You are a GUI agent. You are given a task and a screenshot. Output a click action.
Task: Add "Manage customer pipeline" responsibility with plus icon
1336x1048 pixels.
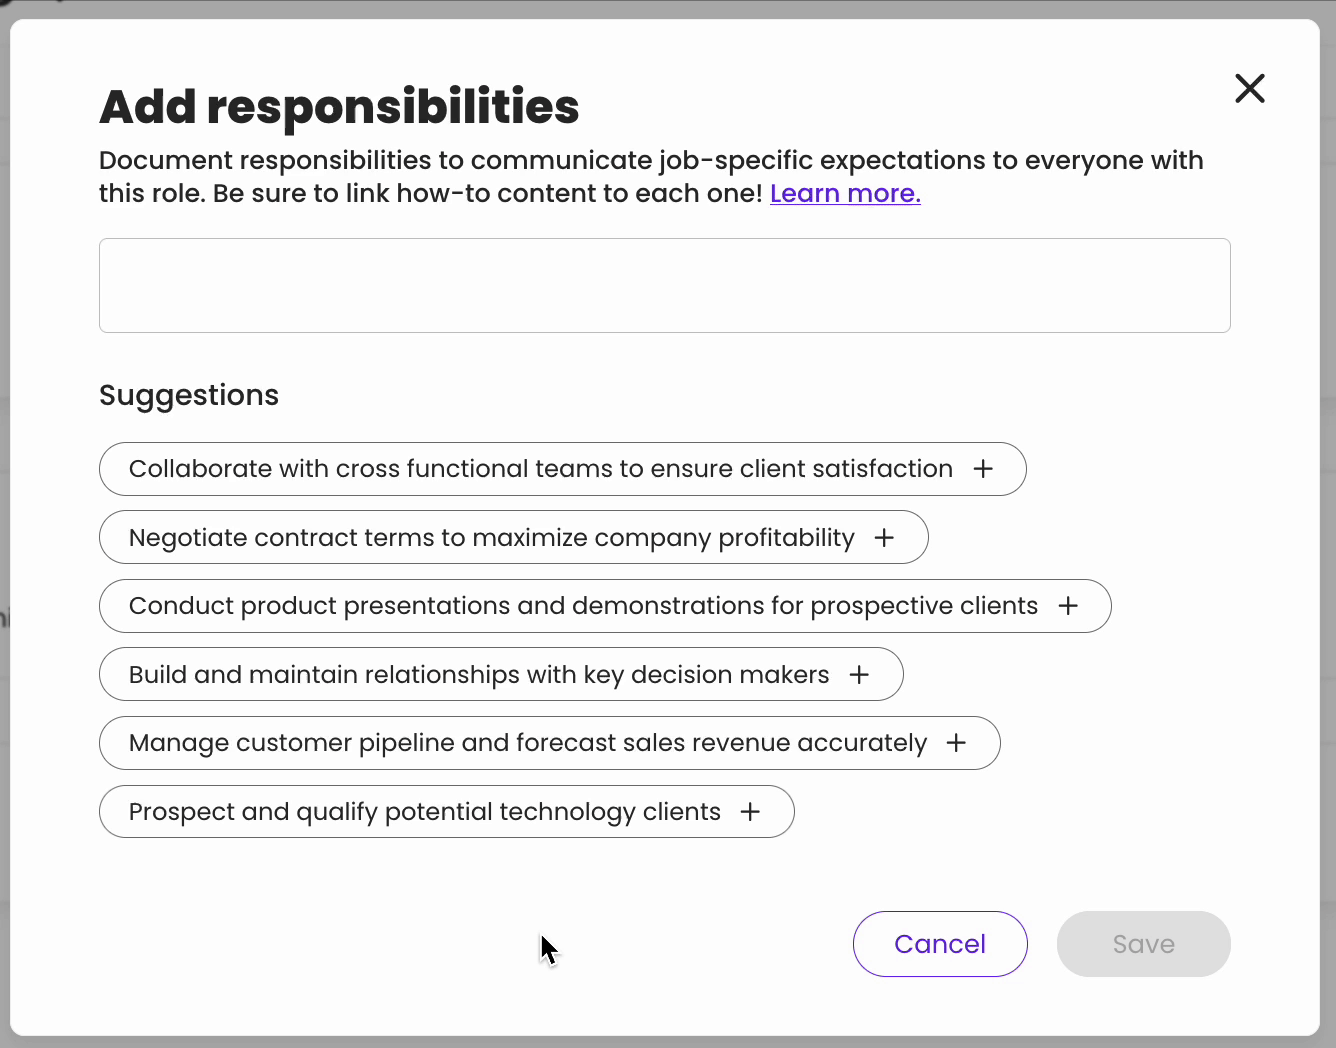click(956, 743)
